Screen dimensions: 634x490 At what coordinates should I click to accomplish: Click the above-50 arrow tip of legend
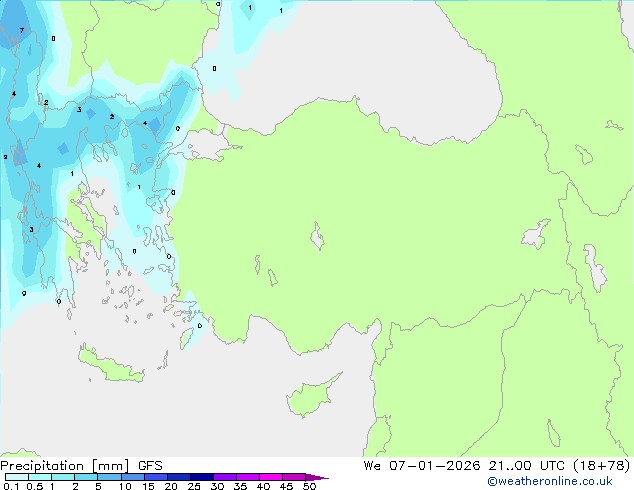pos(317,477)
